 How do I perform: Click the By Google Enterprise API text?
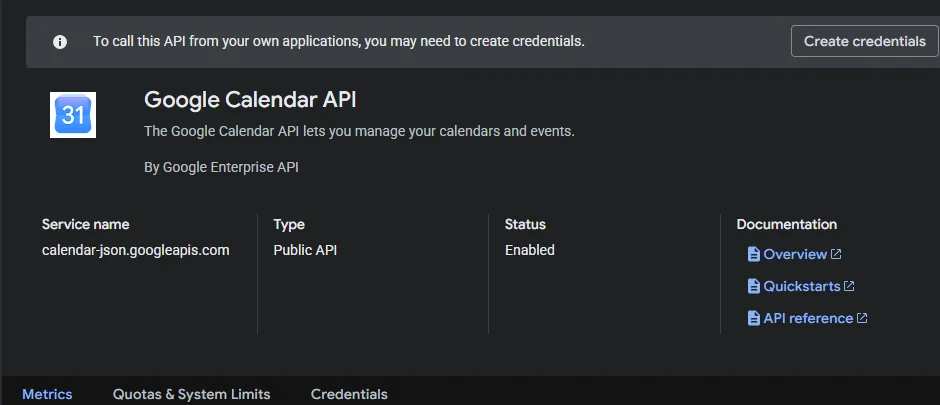[221, 167]
